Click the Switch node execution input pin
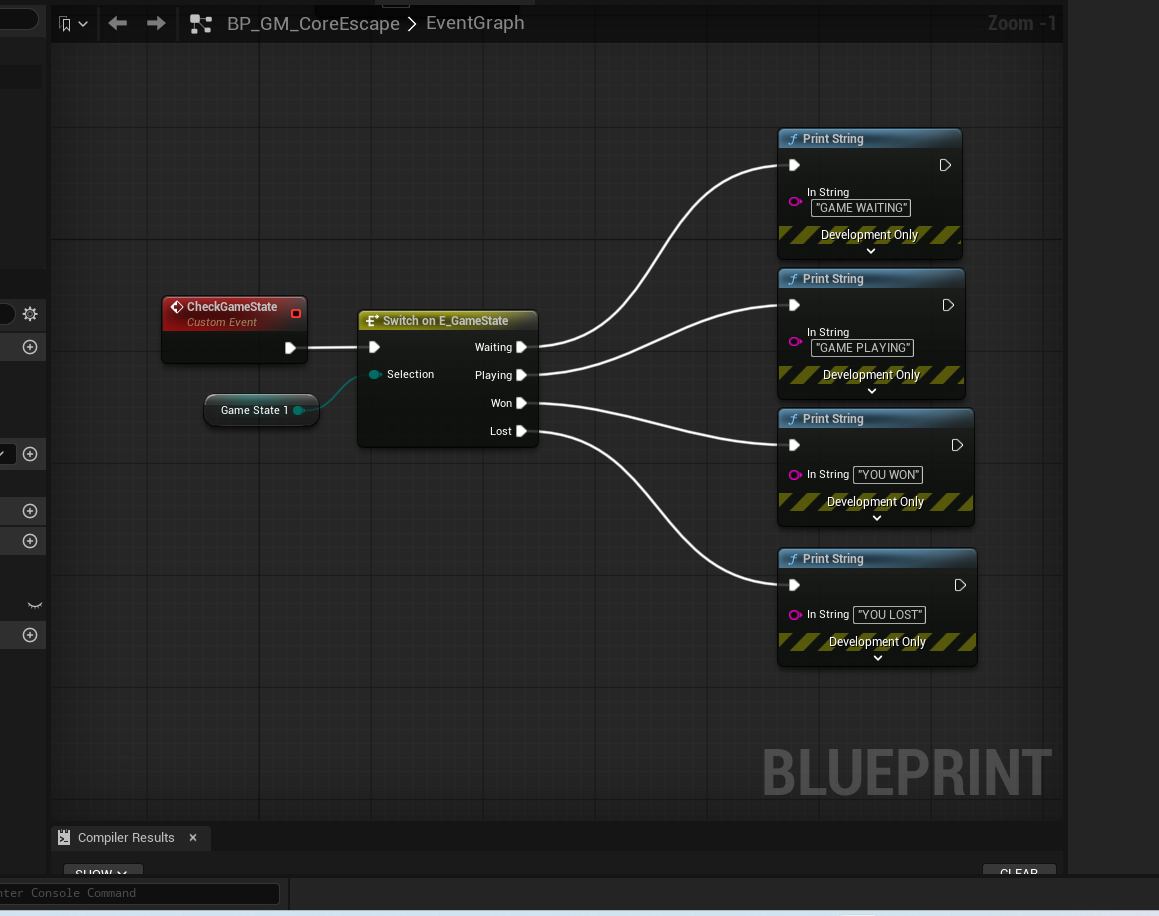Viewport: 1159px width, 916px height. (x=374, y=347)
